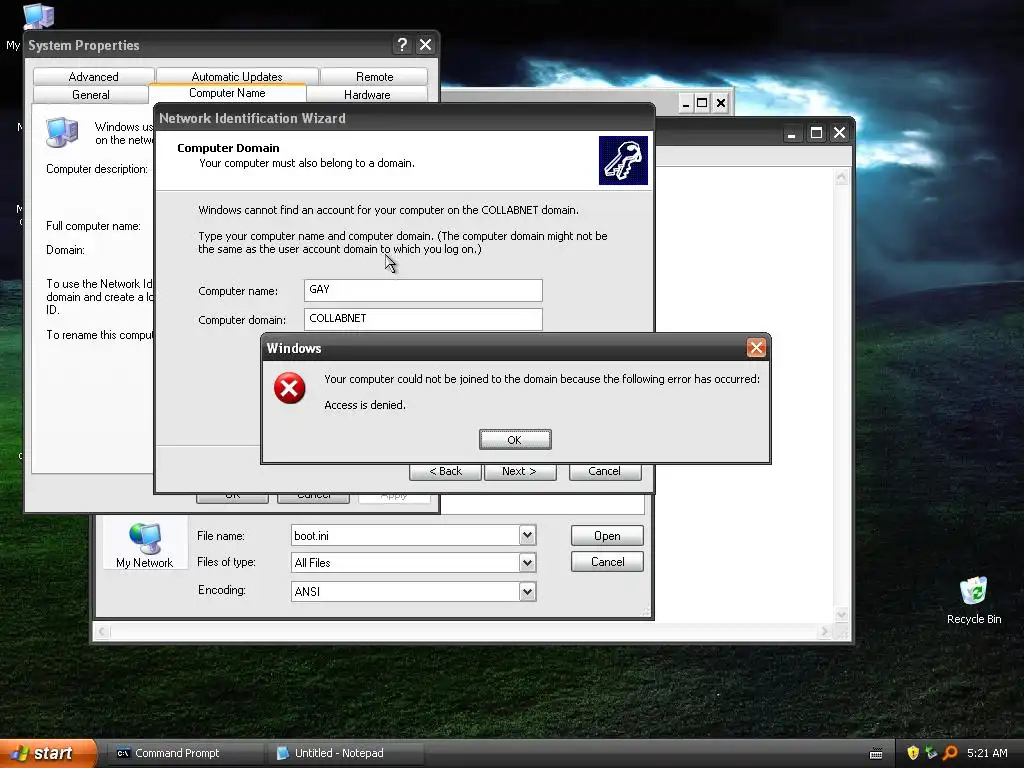The height and width of the screenshot is (768, 1024).
Task: Expand the File name dropdown in Open dialog
Action: point(528,536)
